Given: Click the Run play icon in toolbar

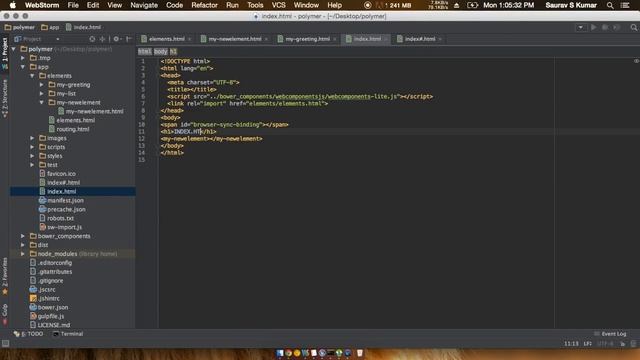Looking at the screenshot, I should click(x=593, y=27).
